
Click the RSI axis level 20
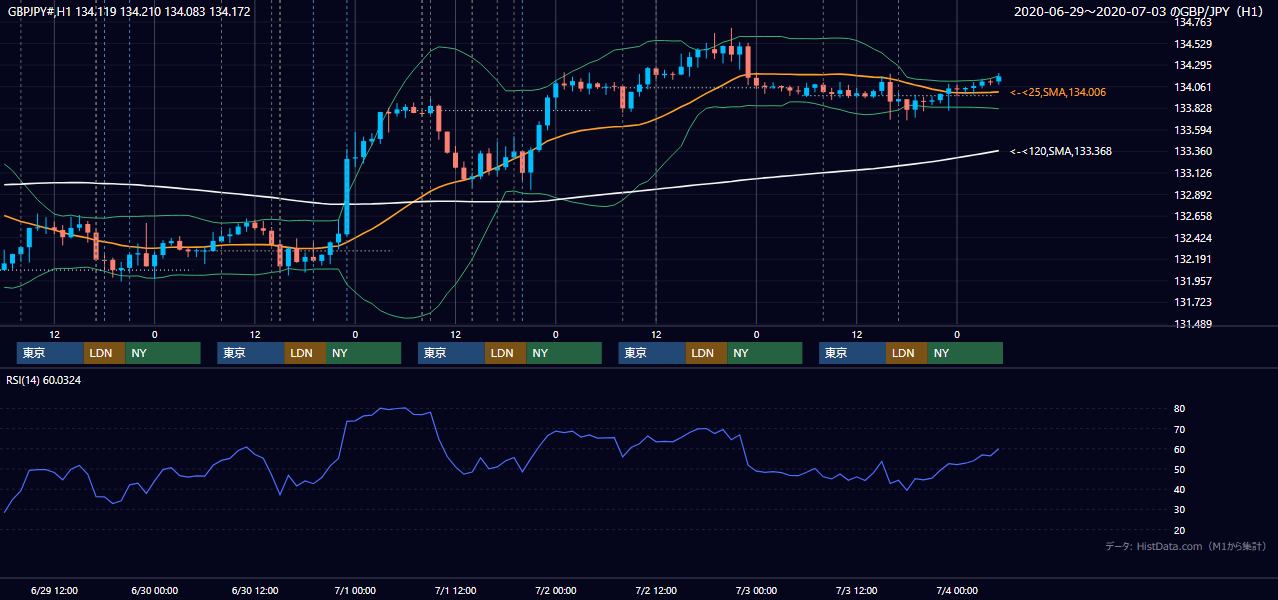pyautogui.click(x=1180, y=530)
